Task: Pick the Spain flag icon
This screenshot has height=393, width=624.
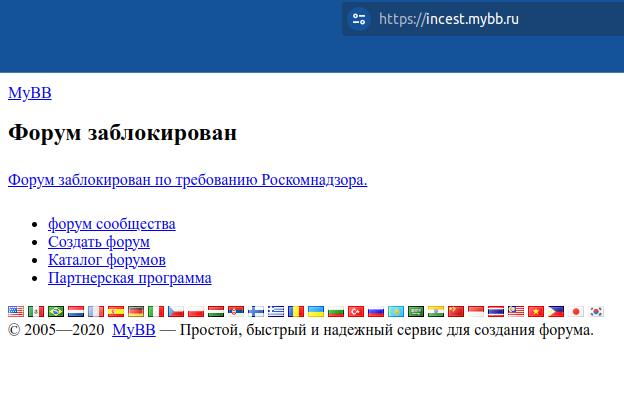Action: [116, 311]
